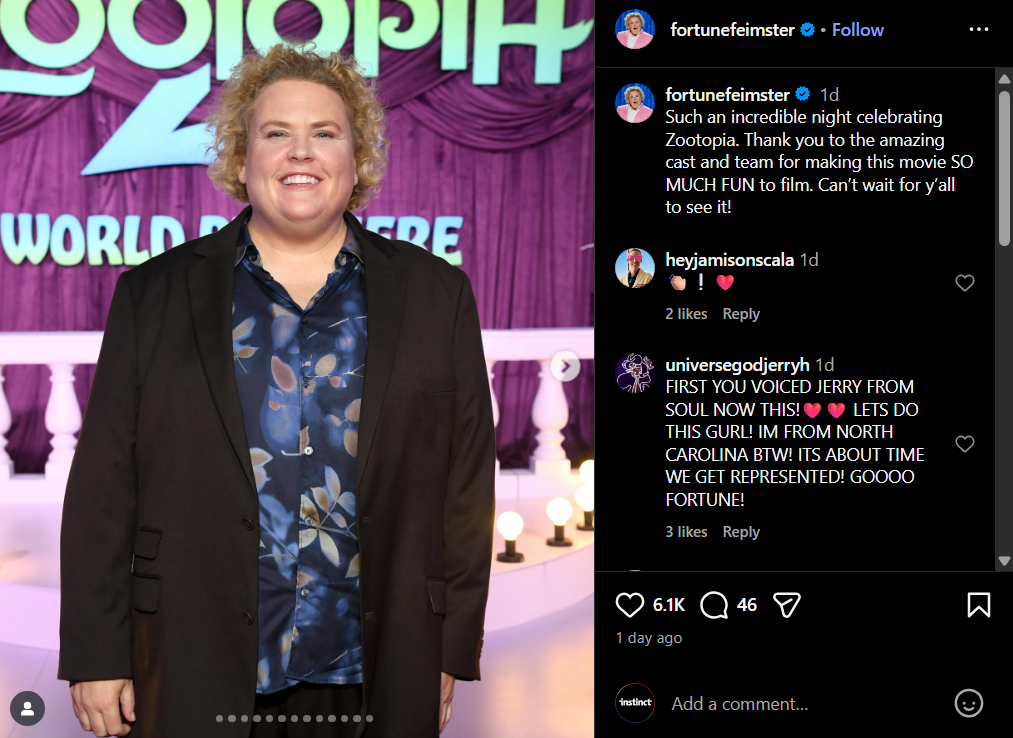Share the post with the paper plane icon
This screenshot has height=738, width=1013.
click(x=786, y=605)
